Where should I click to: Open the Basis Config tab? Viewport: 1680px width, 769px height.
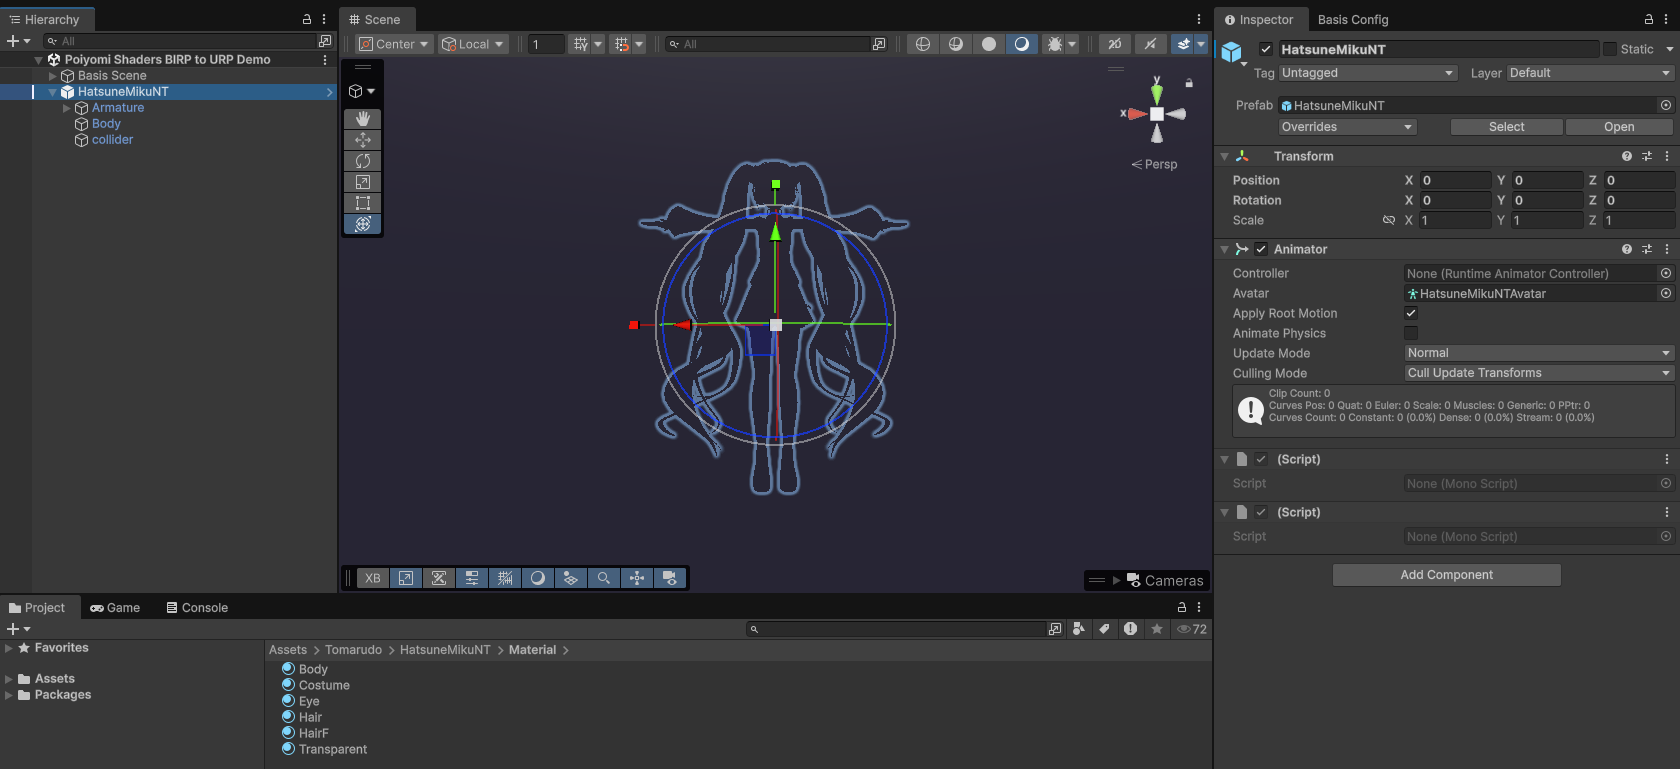click(x=1352, y=20)
